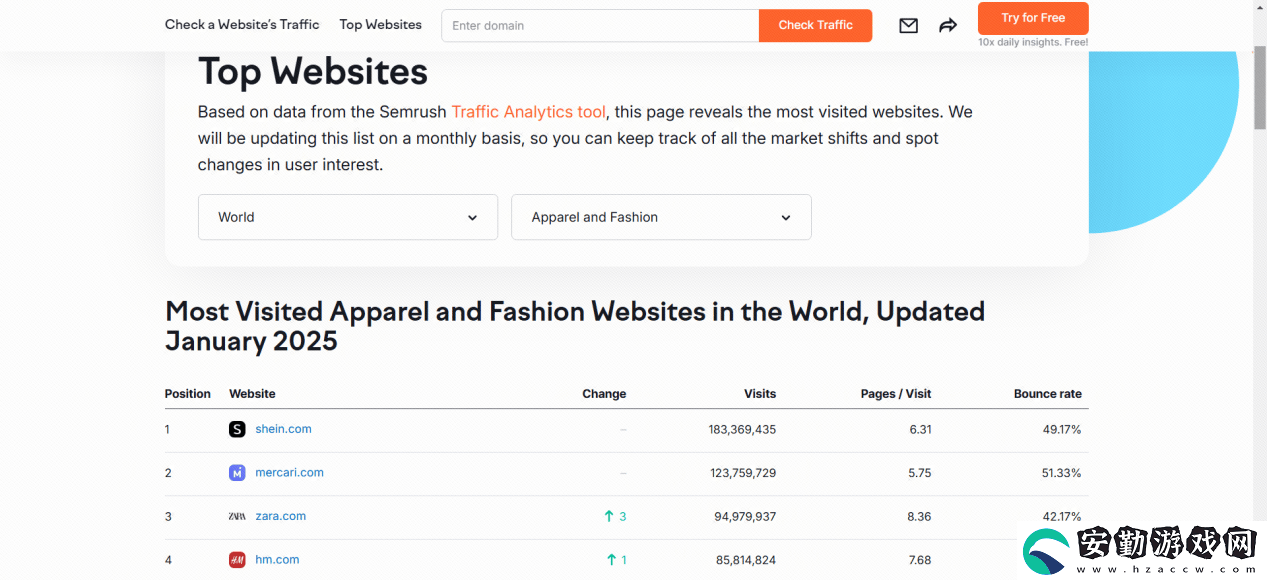The height and width of the screenshot is (580, 1267).
Task: Click the share arrow icon
Action: point(948,26)
